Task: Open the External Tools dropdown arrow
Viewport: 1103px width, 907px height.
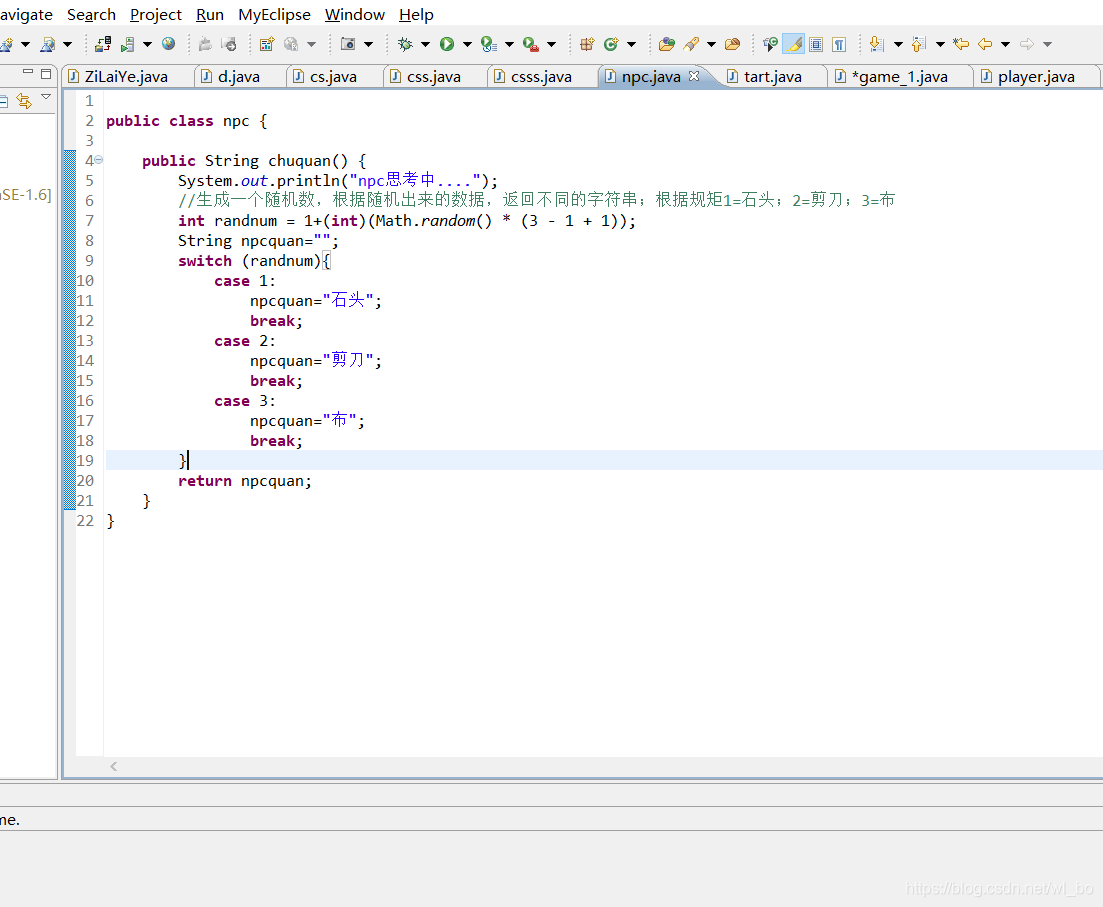Action: [552, 44]
